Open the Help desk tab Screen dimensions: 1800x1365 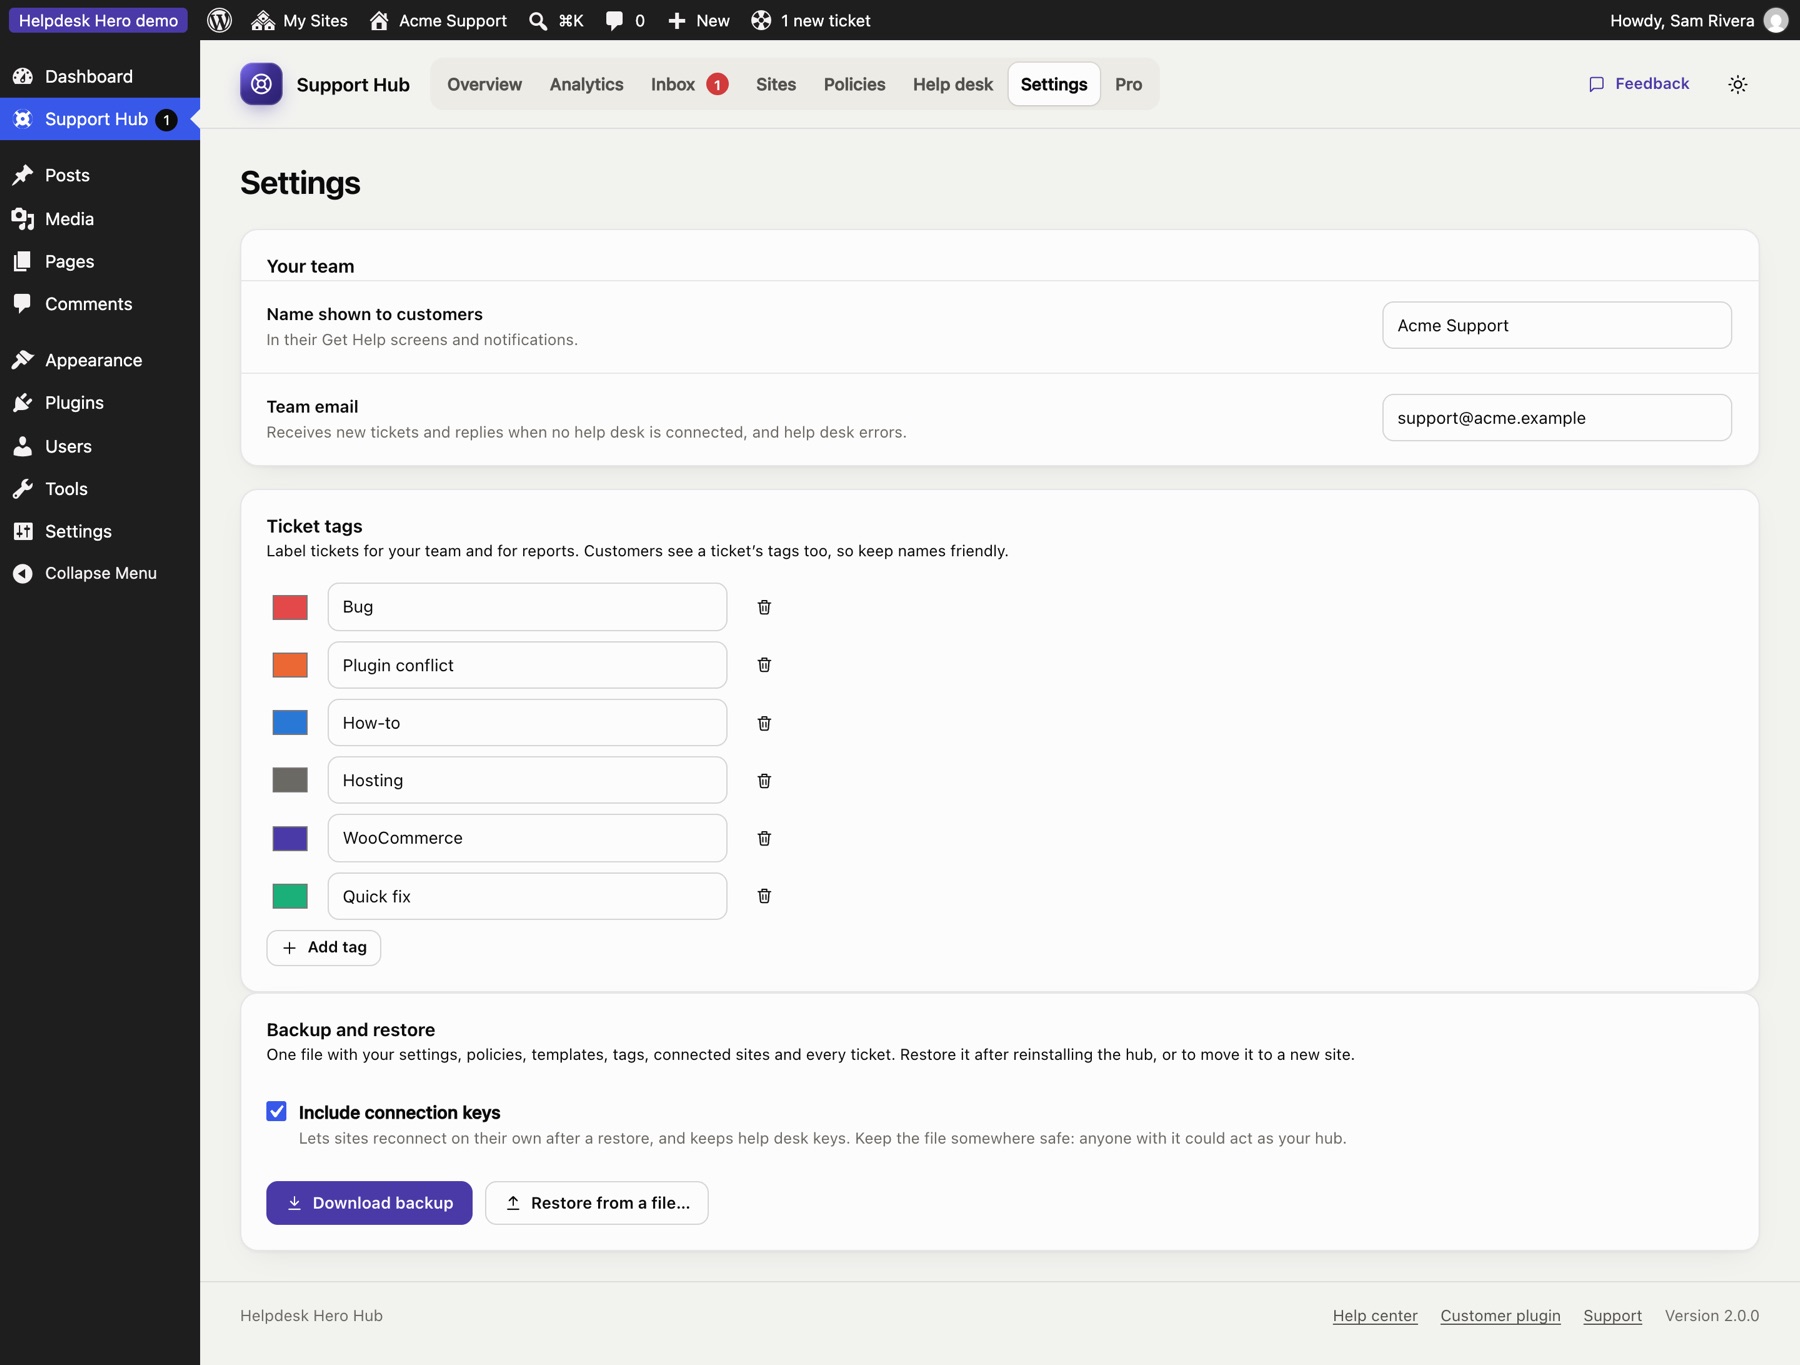[x=952, y=84]
